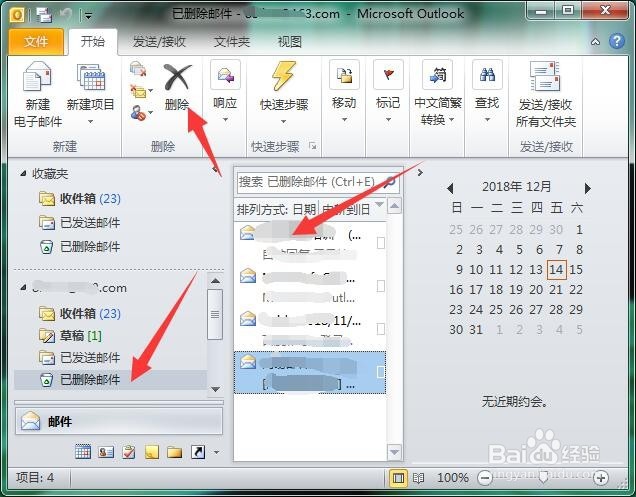Click the 100% zoom level
The height and width of the screenshot is (497, 636).
452,478
